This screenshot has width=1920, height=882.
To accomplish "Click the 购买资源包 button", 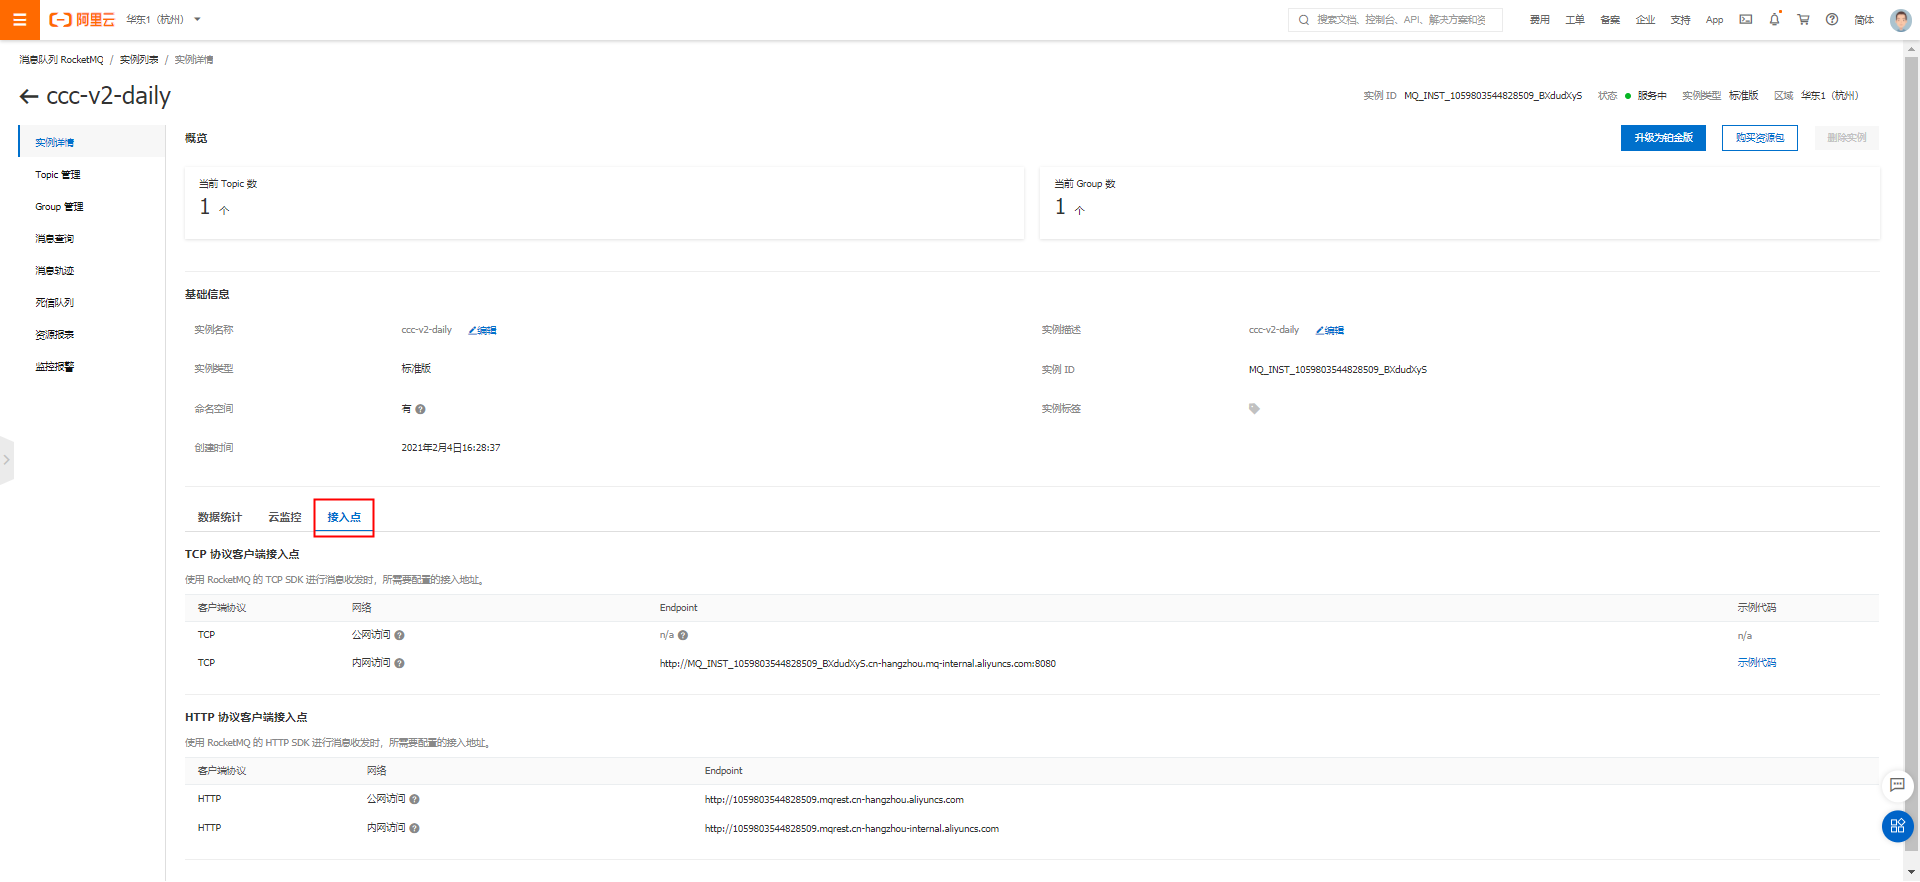I will tap(1759, 138).
